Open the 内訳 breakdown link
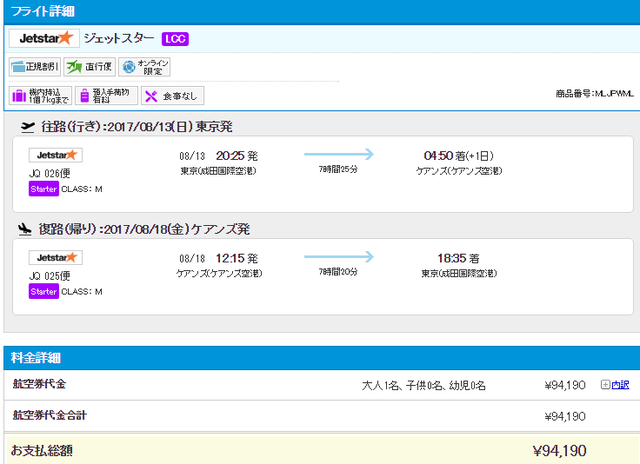The width and height of the screenshot is (640, 464). click(620, 385)
